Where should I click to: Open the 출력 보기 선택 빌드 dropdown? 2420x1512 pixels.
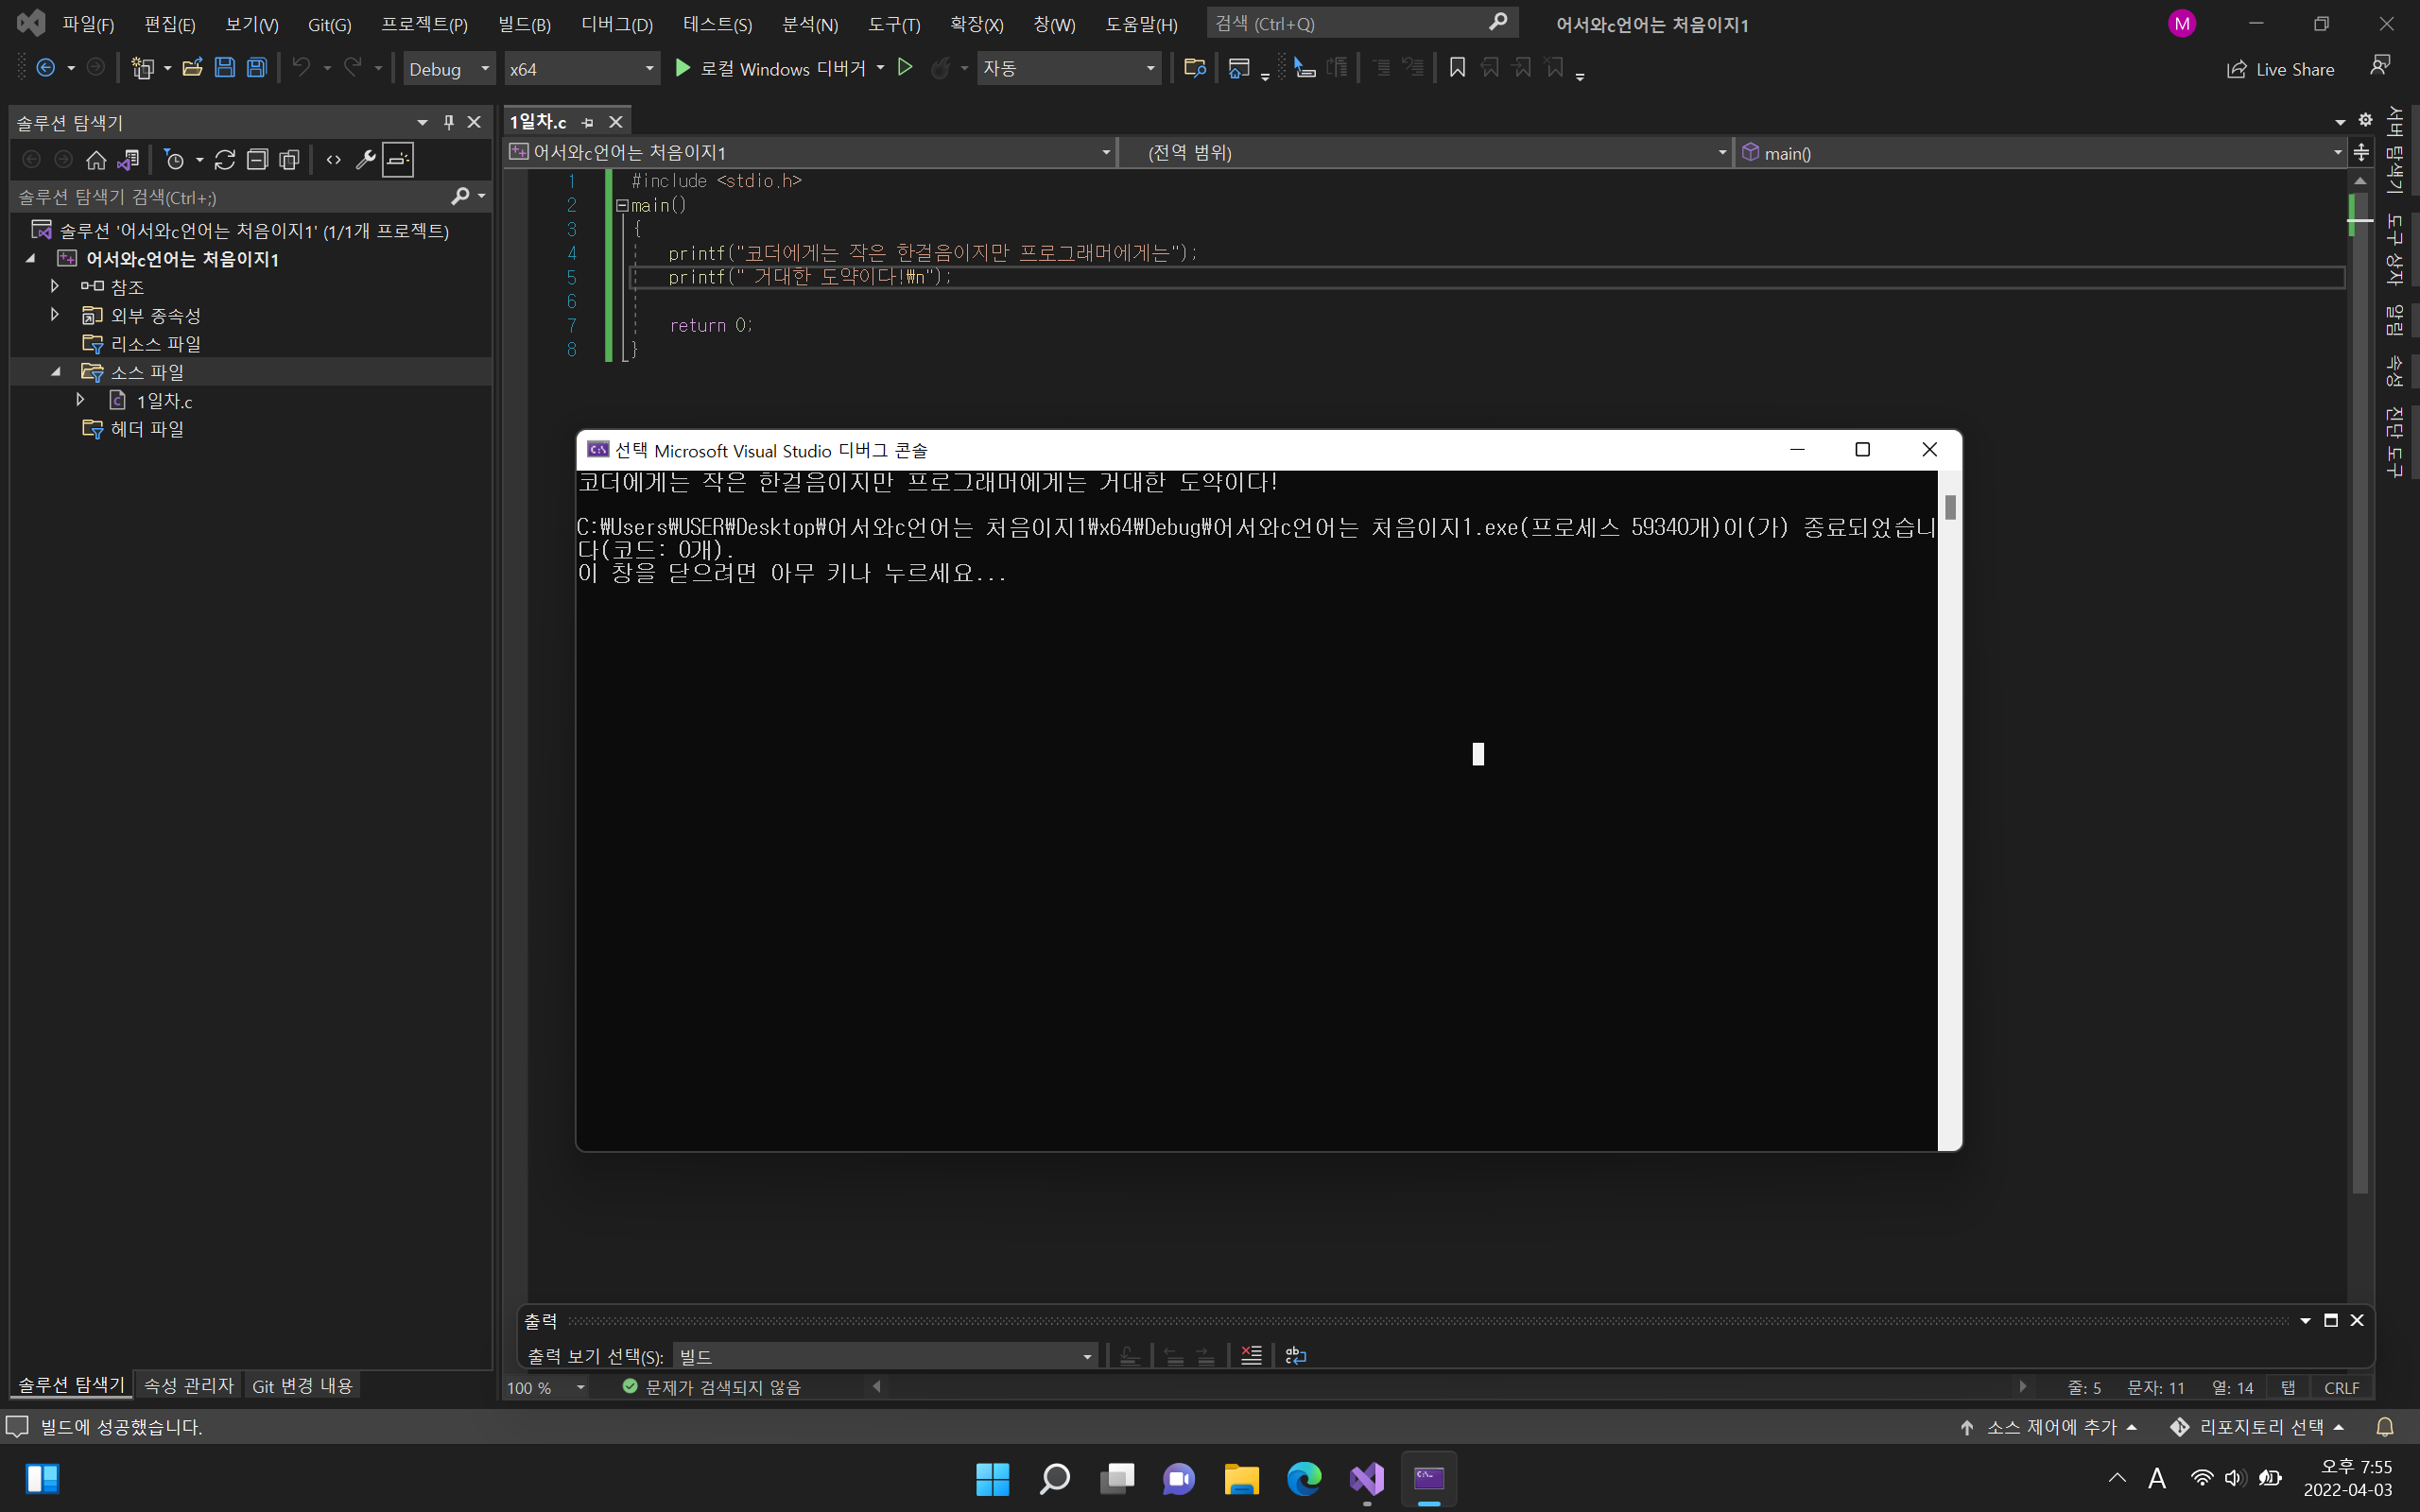coord(885,1356)
